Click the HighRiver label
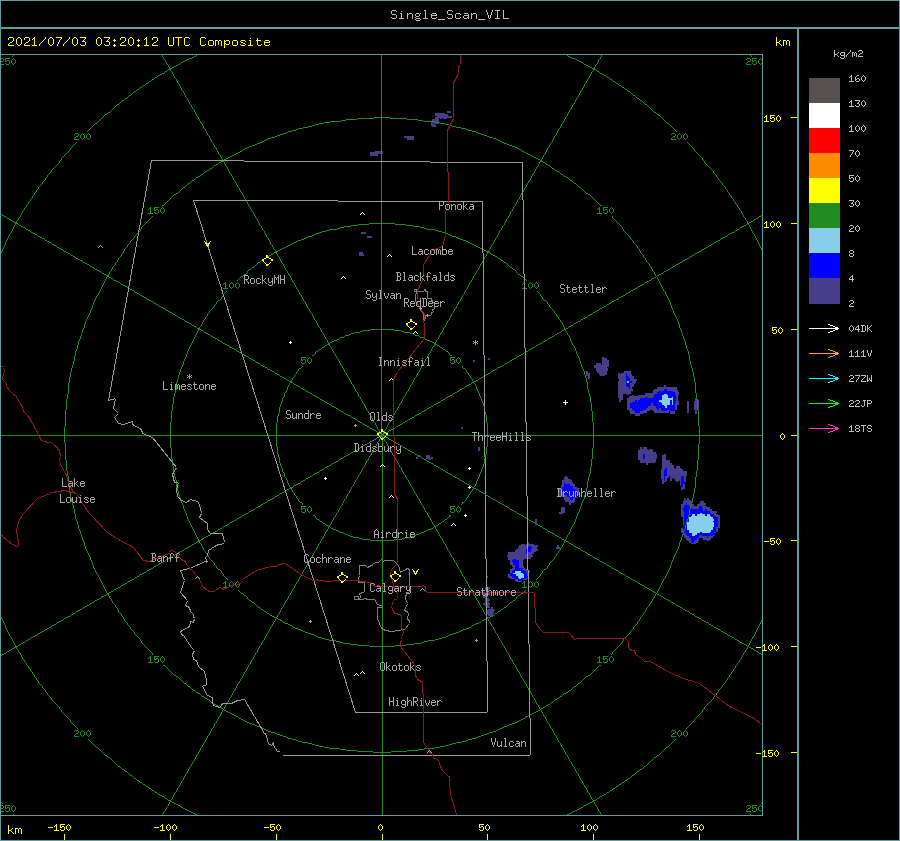The width and height of the screenshot is (900, 841). (415, 702)
